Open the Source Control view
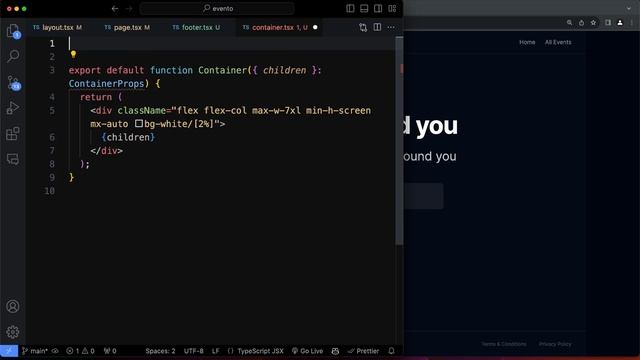Viewport: 640px width, 360px height. click(13, 82)
